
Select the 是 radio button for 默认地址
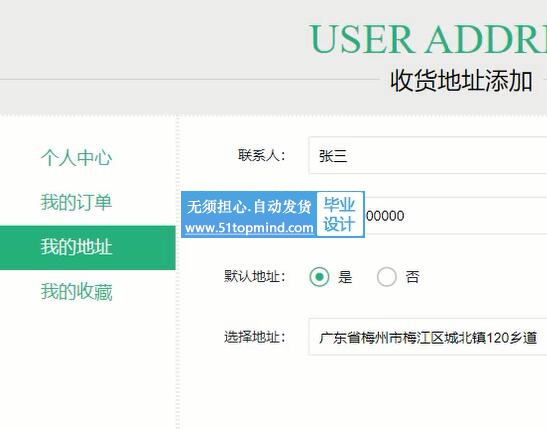(x=319, y=277)
